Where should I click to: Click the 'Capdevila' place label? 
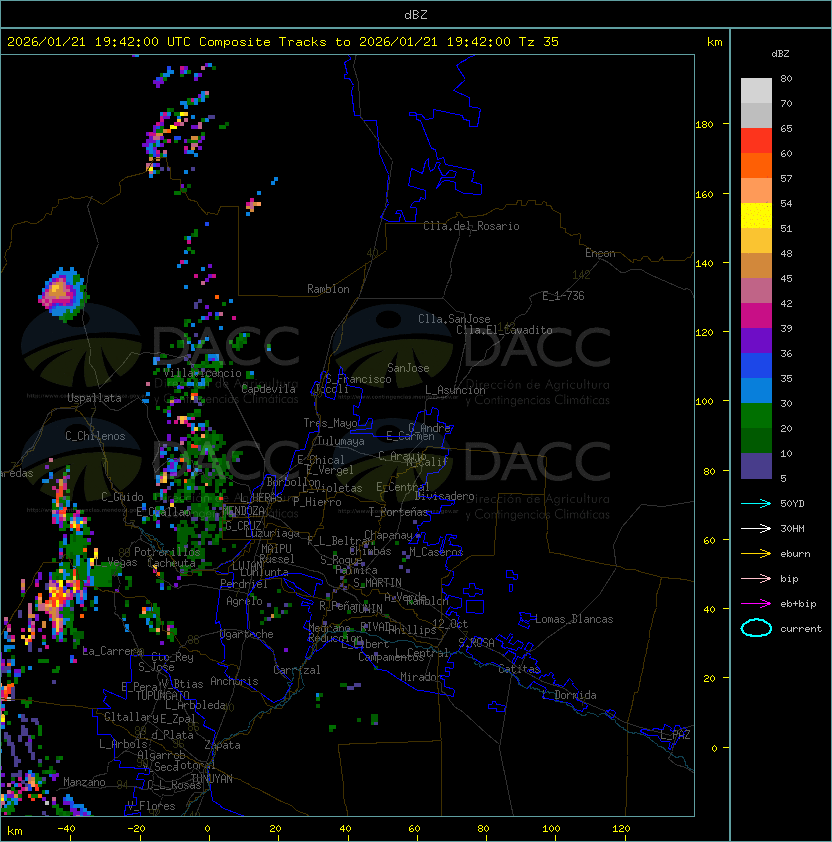[268, 389]
